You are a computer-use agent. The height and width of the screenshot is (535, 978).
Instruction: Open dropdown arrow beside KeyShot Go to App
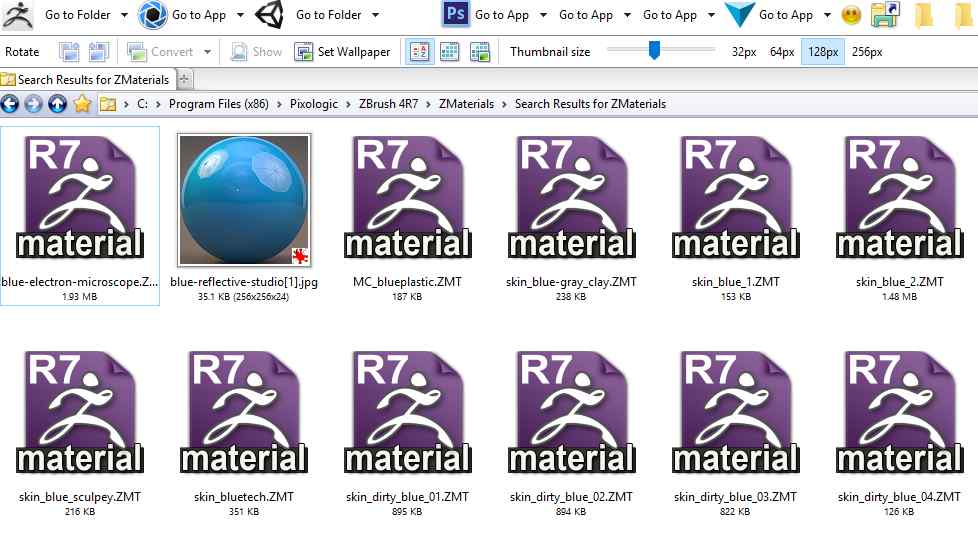[x=241, y=15]
